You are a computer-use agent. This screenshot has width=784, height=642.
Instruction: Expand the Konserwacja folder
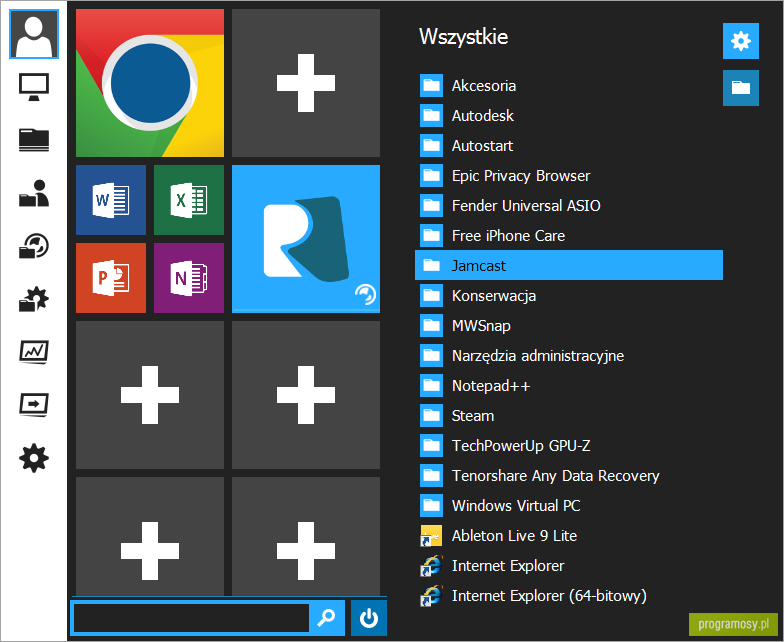pos(569,296)
